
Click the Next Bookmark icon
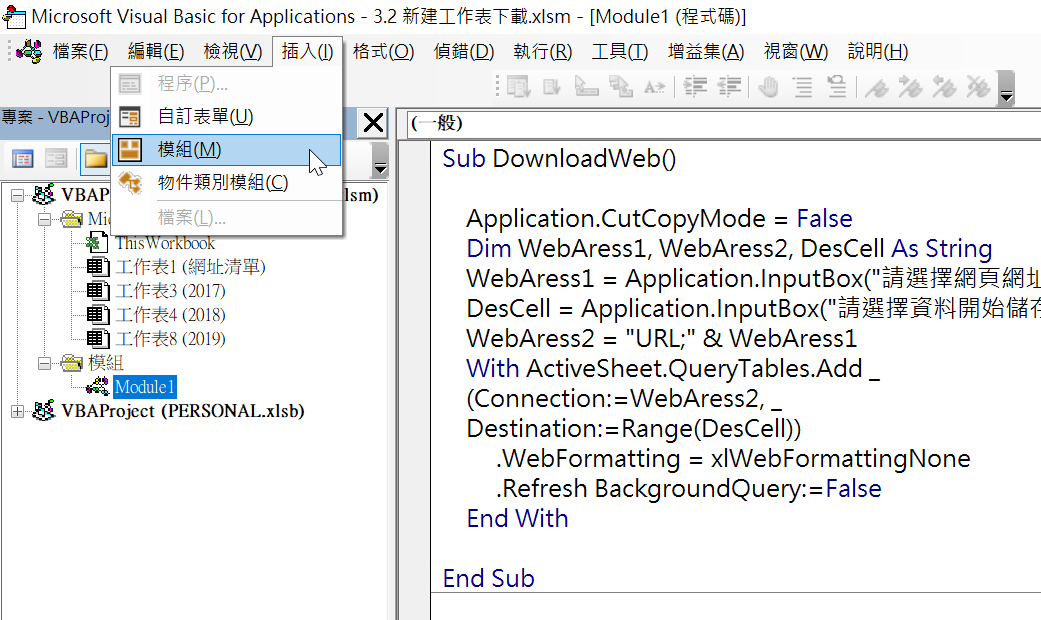pos(910,87)
